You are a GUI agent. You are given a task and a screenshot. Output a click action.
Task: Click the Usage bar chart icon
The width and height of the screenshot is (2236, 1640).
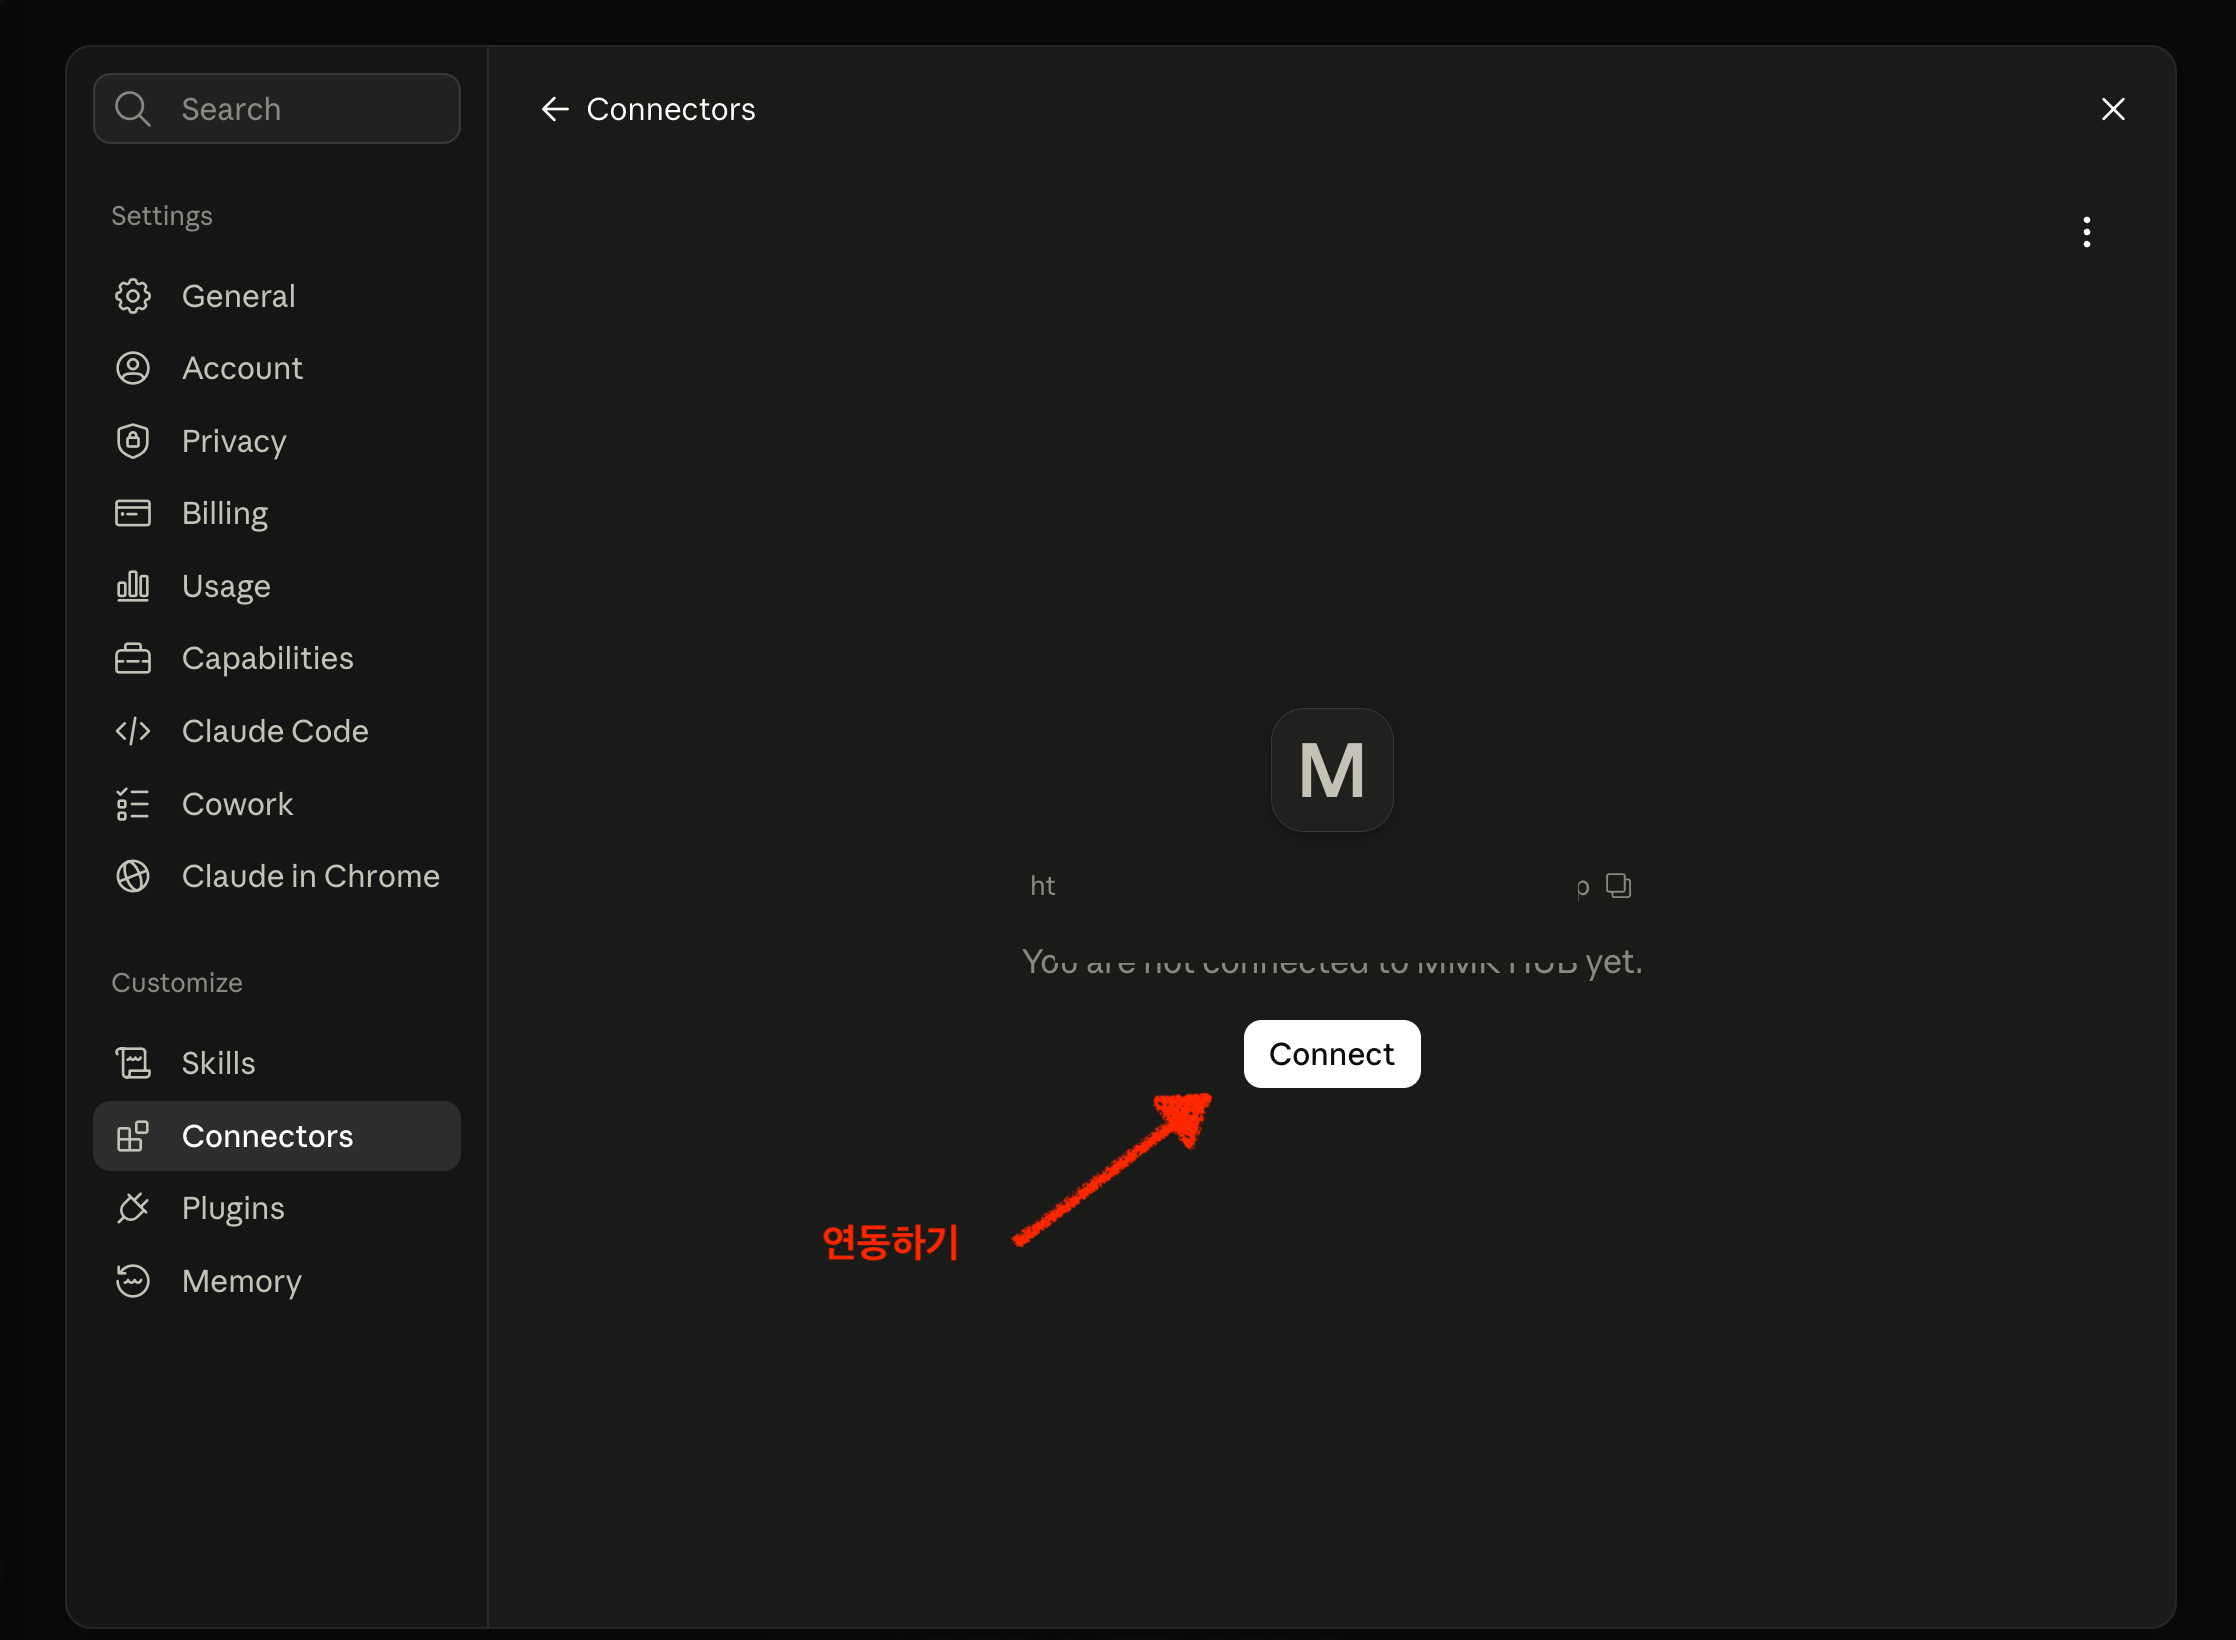[133, 586]
